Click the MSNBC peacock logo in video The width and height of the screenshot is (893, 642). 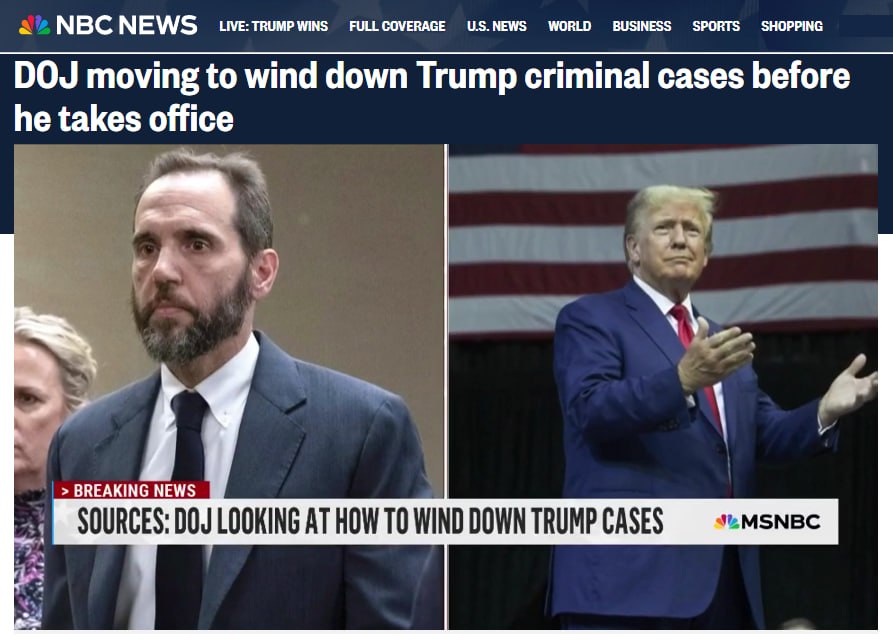coord(726,521)
